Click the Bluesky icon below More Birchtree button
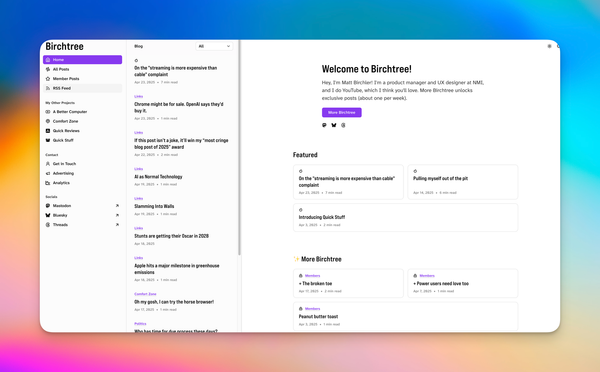Viewport: 600px width, 372px height. click(x=334, y=125)
